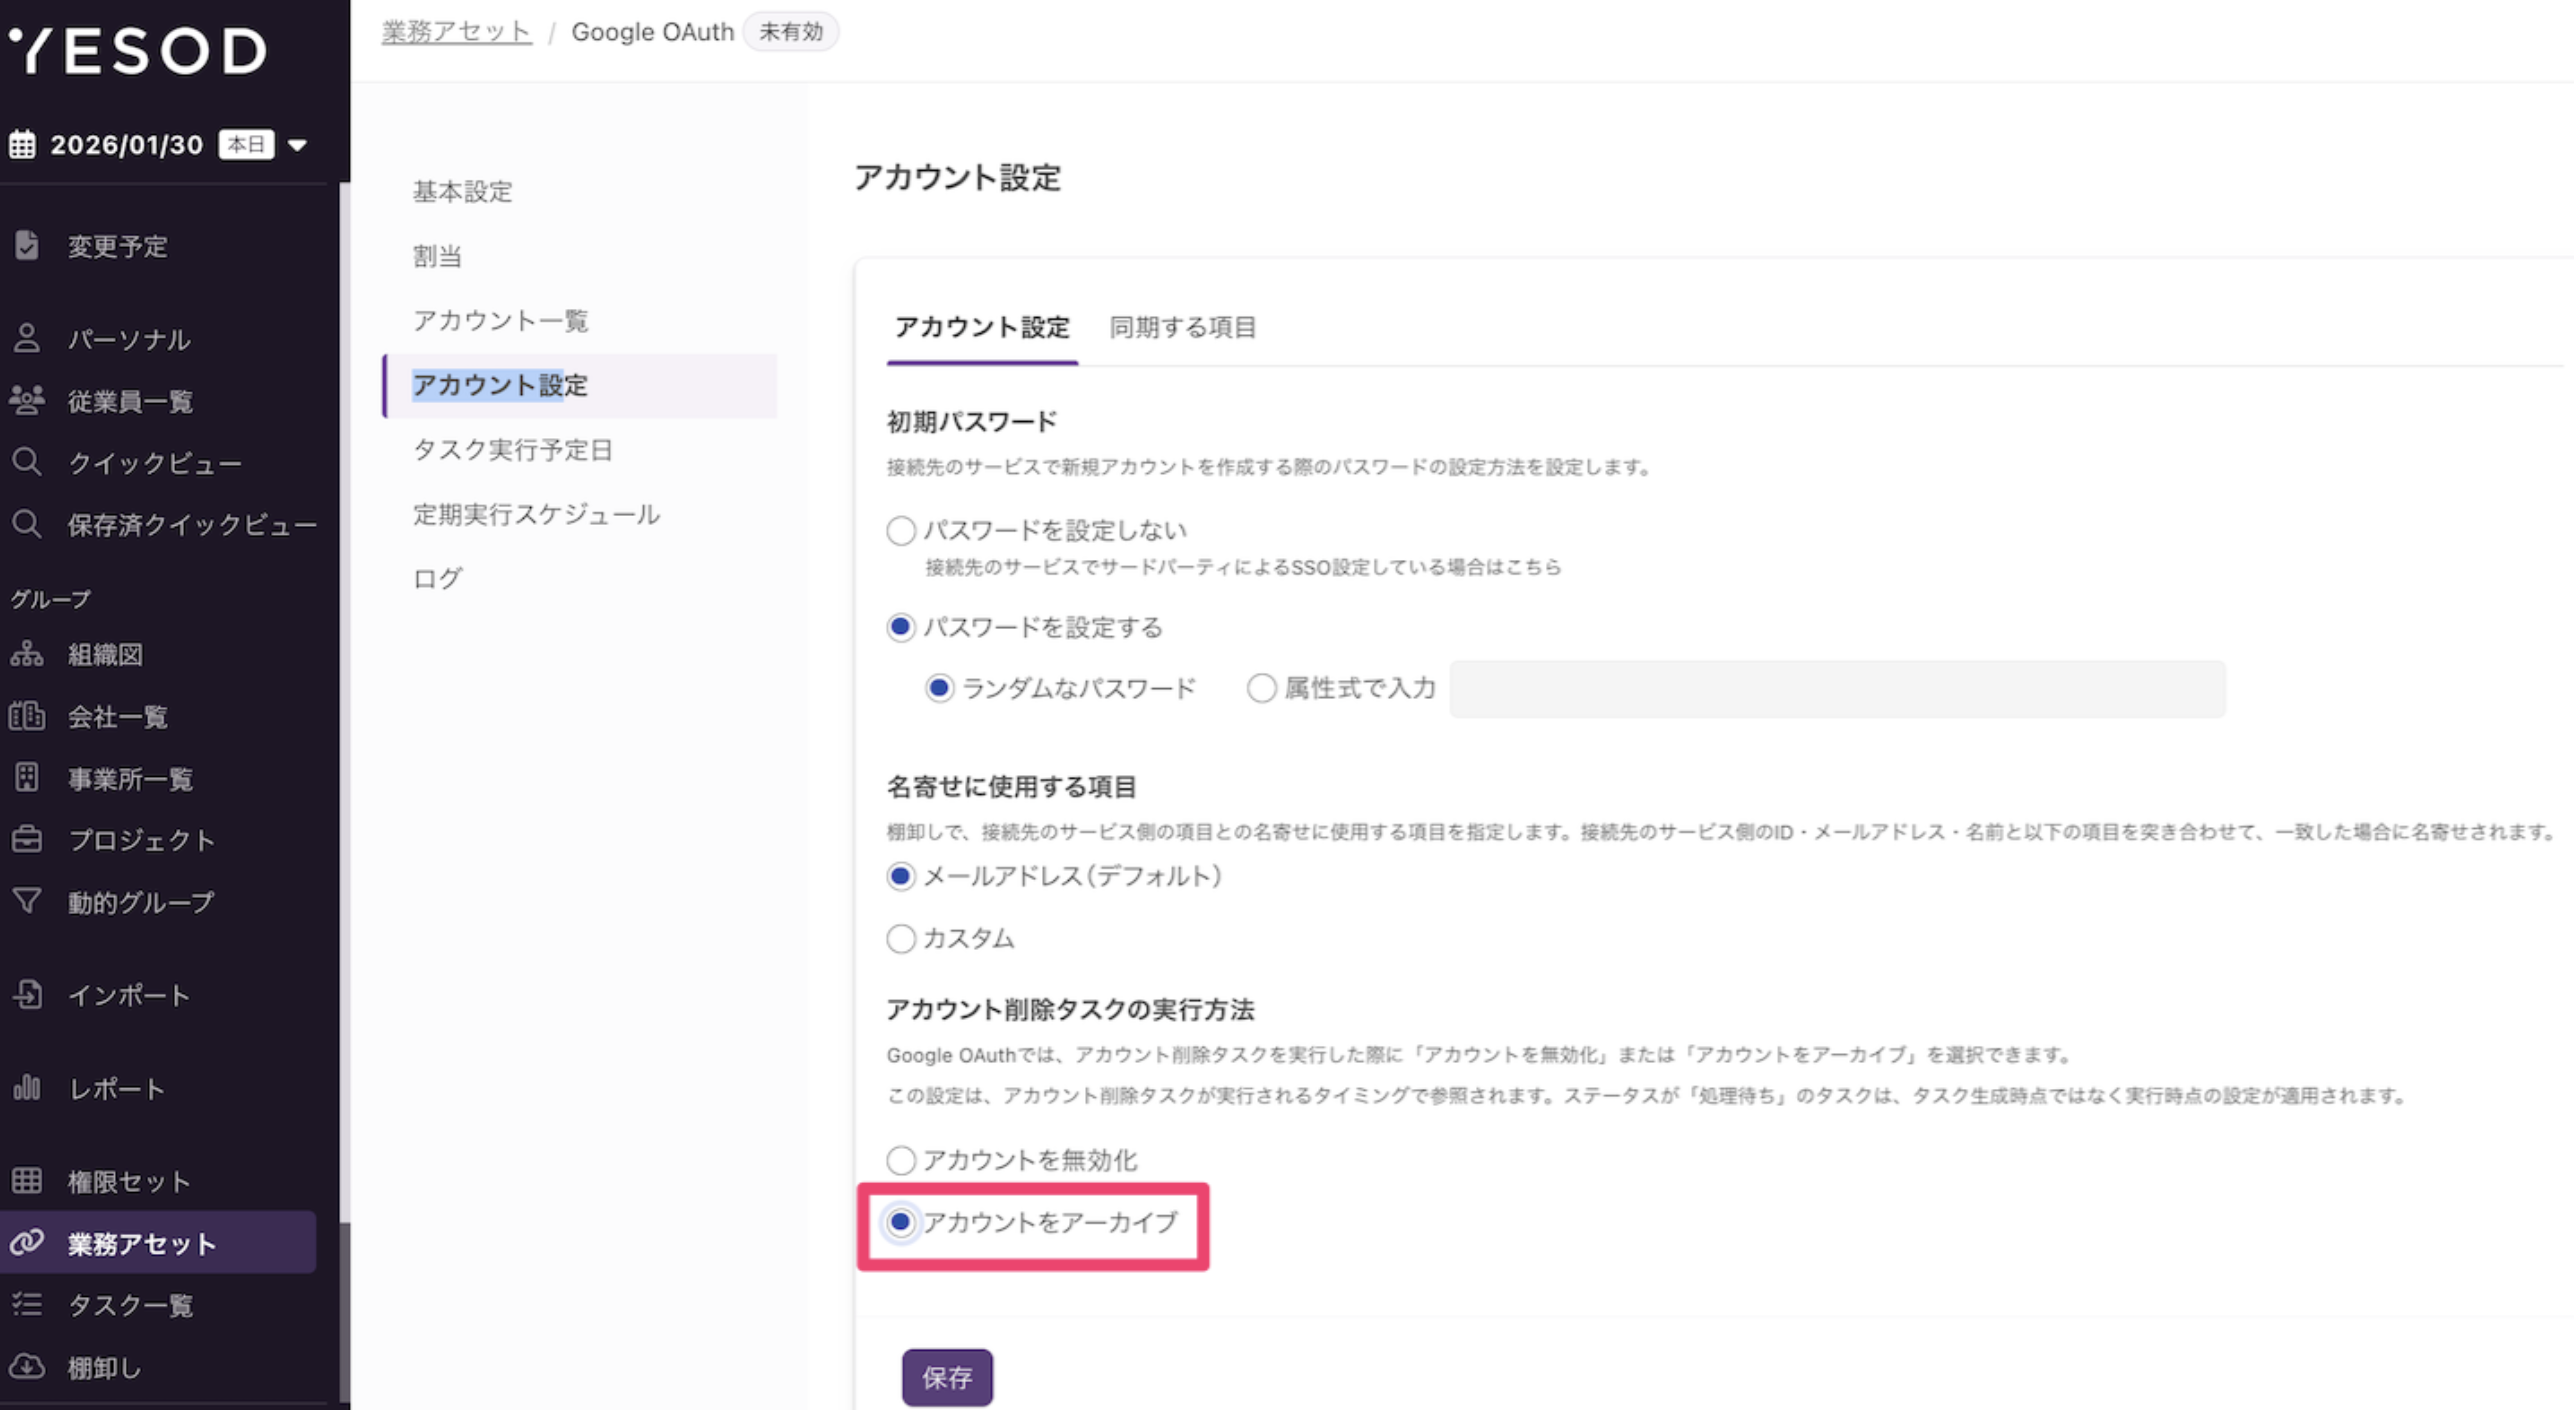2574x1410 pixels.
Task: Select メールアドレス(デフォルト) radio button
Action: pos(901,877)
